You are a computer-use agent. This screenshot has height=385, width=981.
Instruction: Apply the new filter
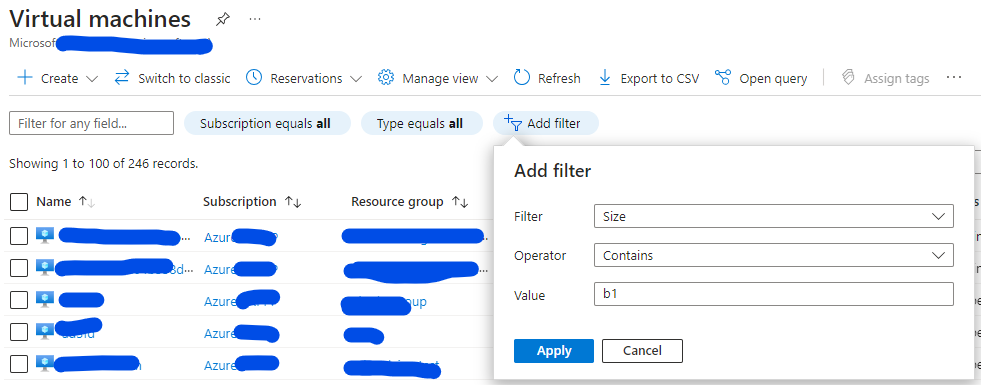click(x=554, y=351)
